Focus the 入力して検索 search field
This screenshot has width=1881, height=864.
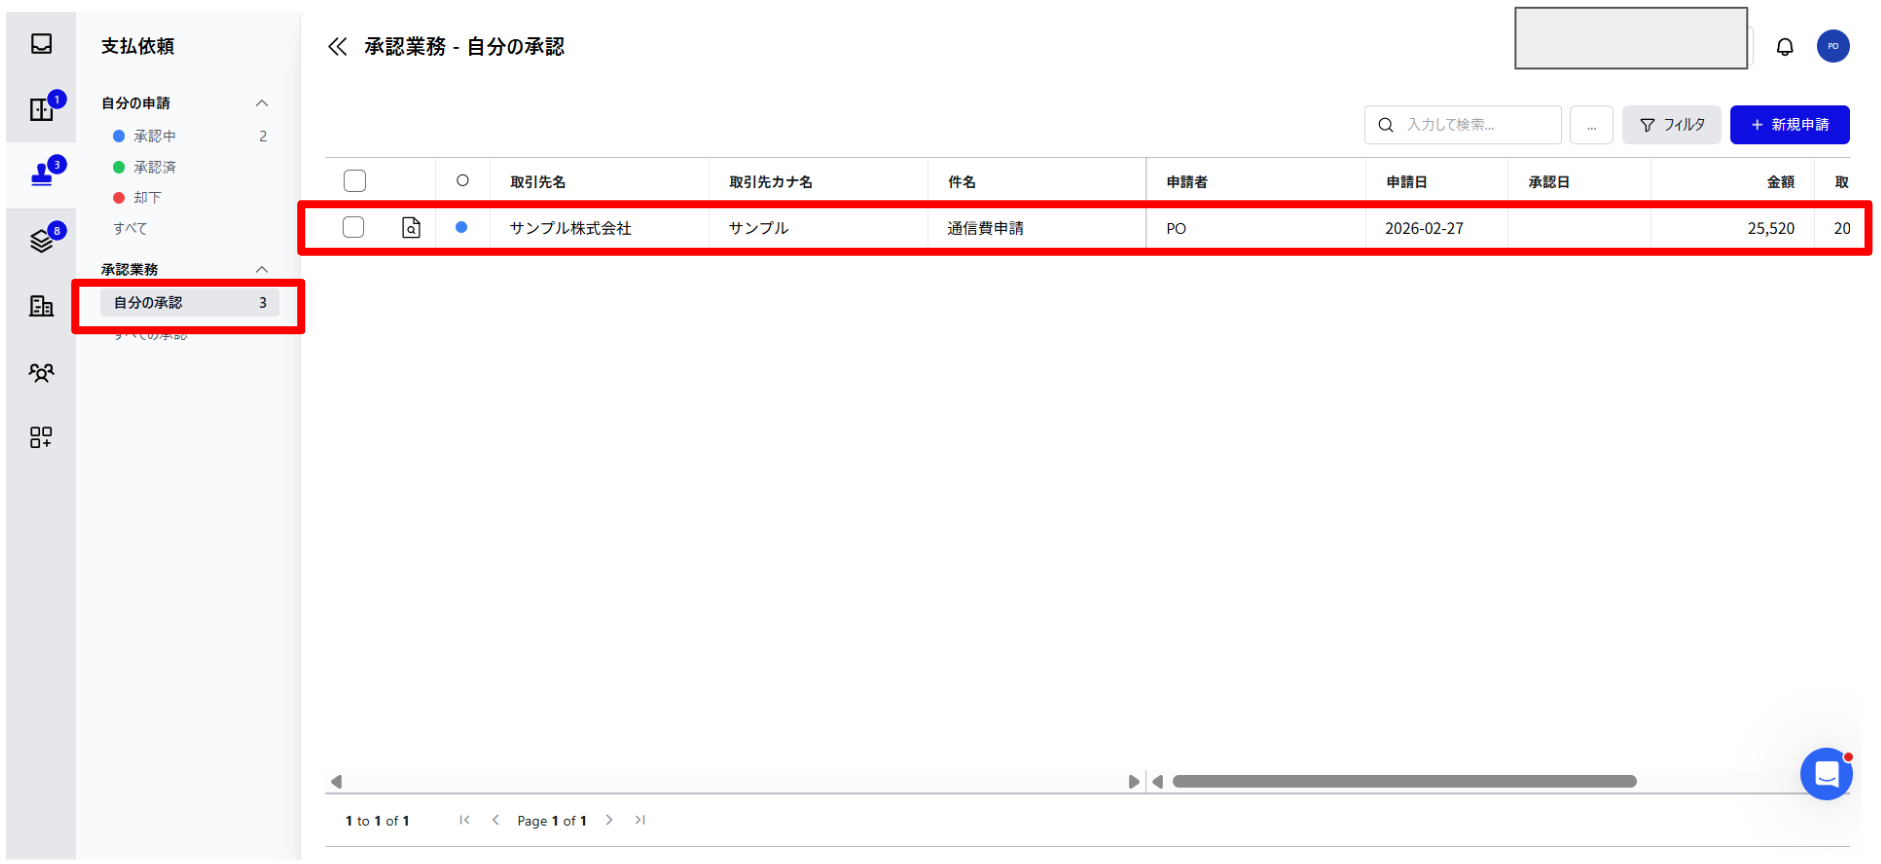point(1462,125)
